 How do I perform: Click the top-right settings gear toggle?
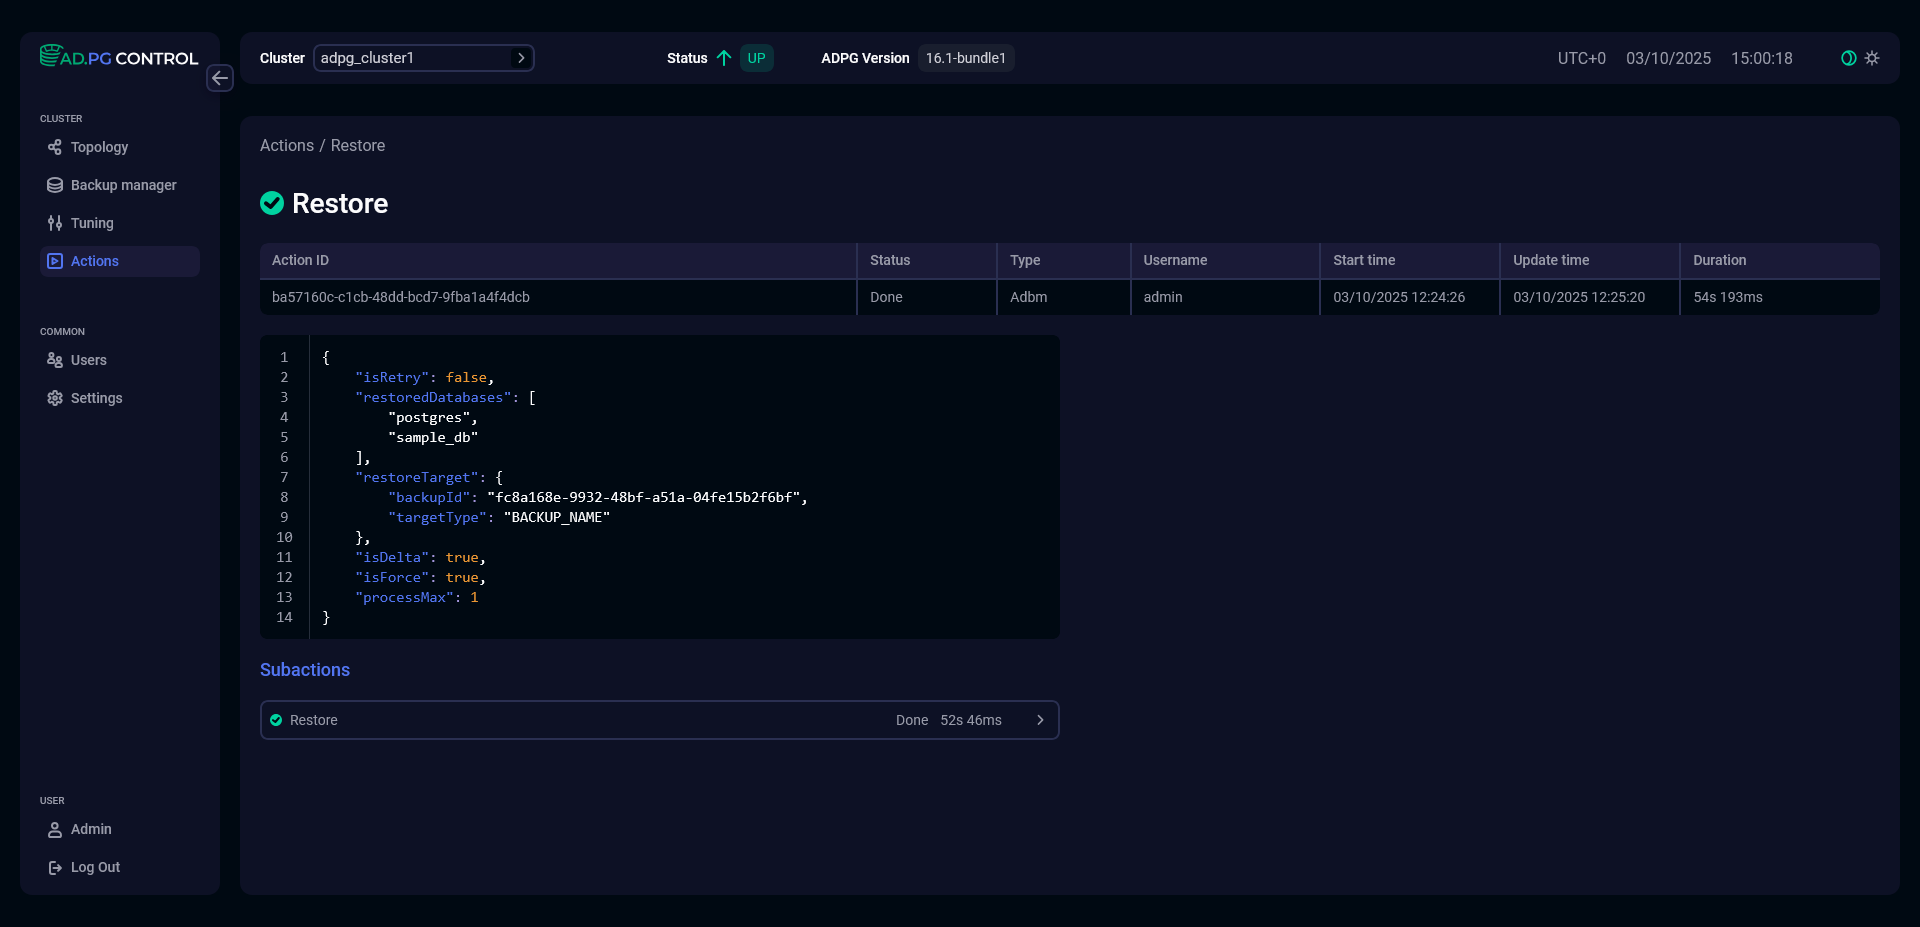tap(1872, 58)
